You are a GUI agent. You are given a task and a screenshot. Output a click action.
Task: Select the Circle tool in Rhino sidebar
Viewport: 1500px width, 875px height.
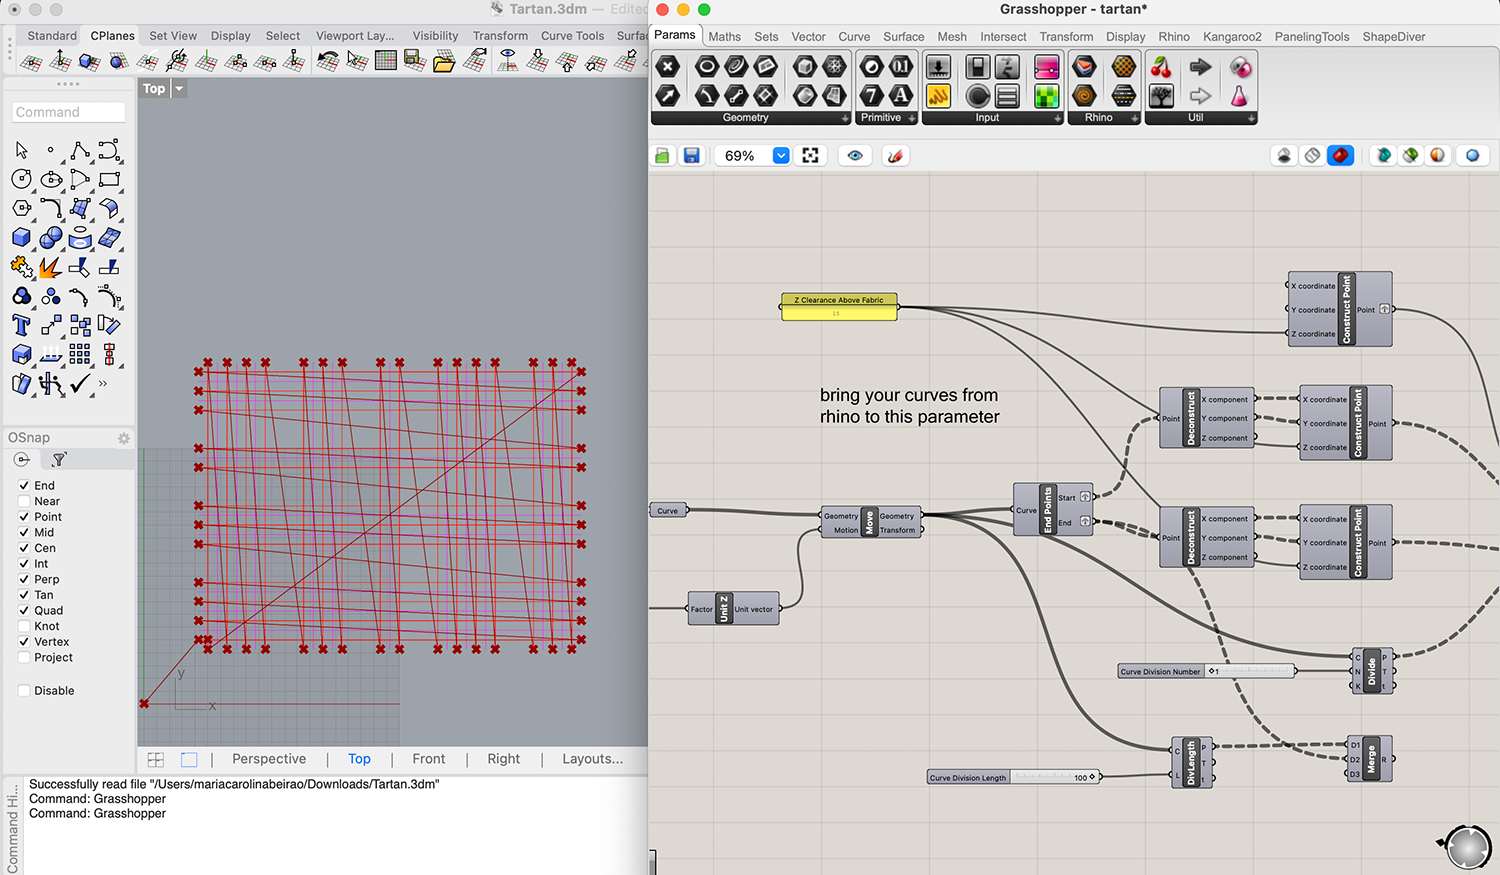pyautogui.click(x=22, y=179)
